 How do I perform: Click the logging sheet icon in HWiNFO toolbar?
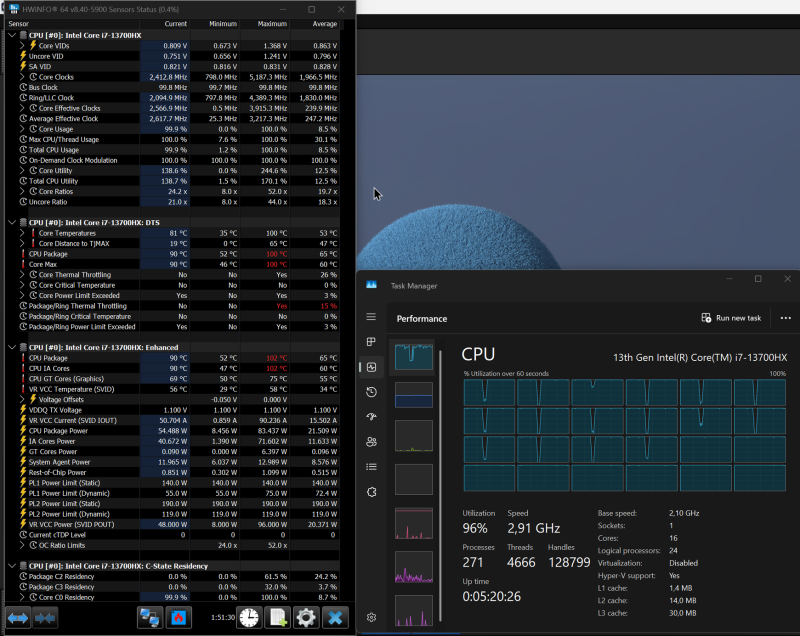pos(278,618)
